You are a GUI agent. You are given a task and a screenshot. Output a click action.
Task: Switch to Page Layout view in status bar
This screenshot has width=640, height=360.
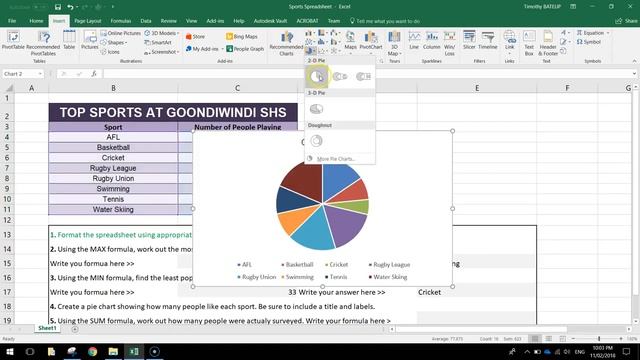tap(549, 339)
